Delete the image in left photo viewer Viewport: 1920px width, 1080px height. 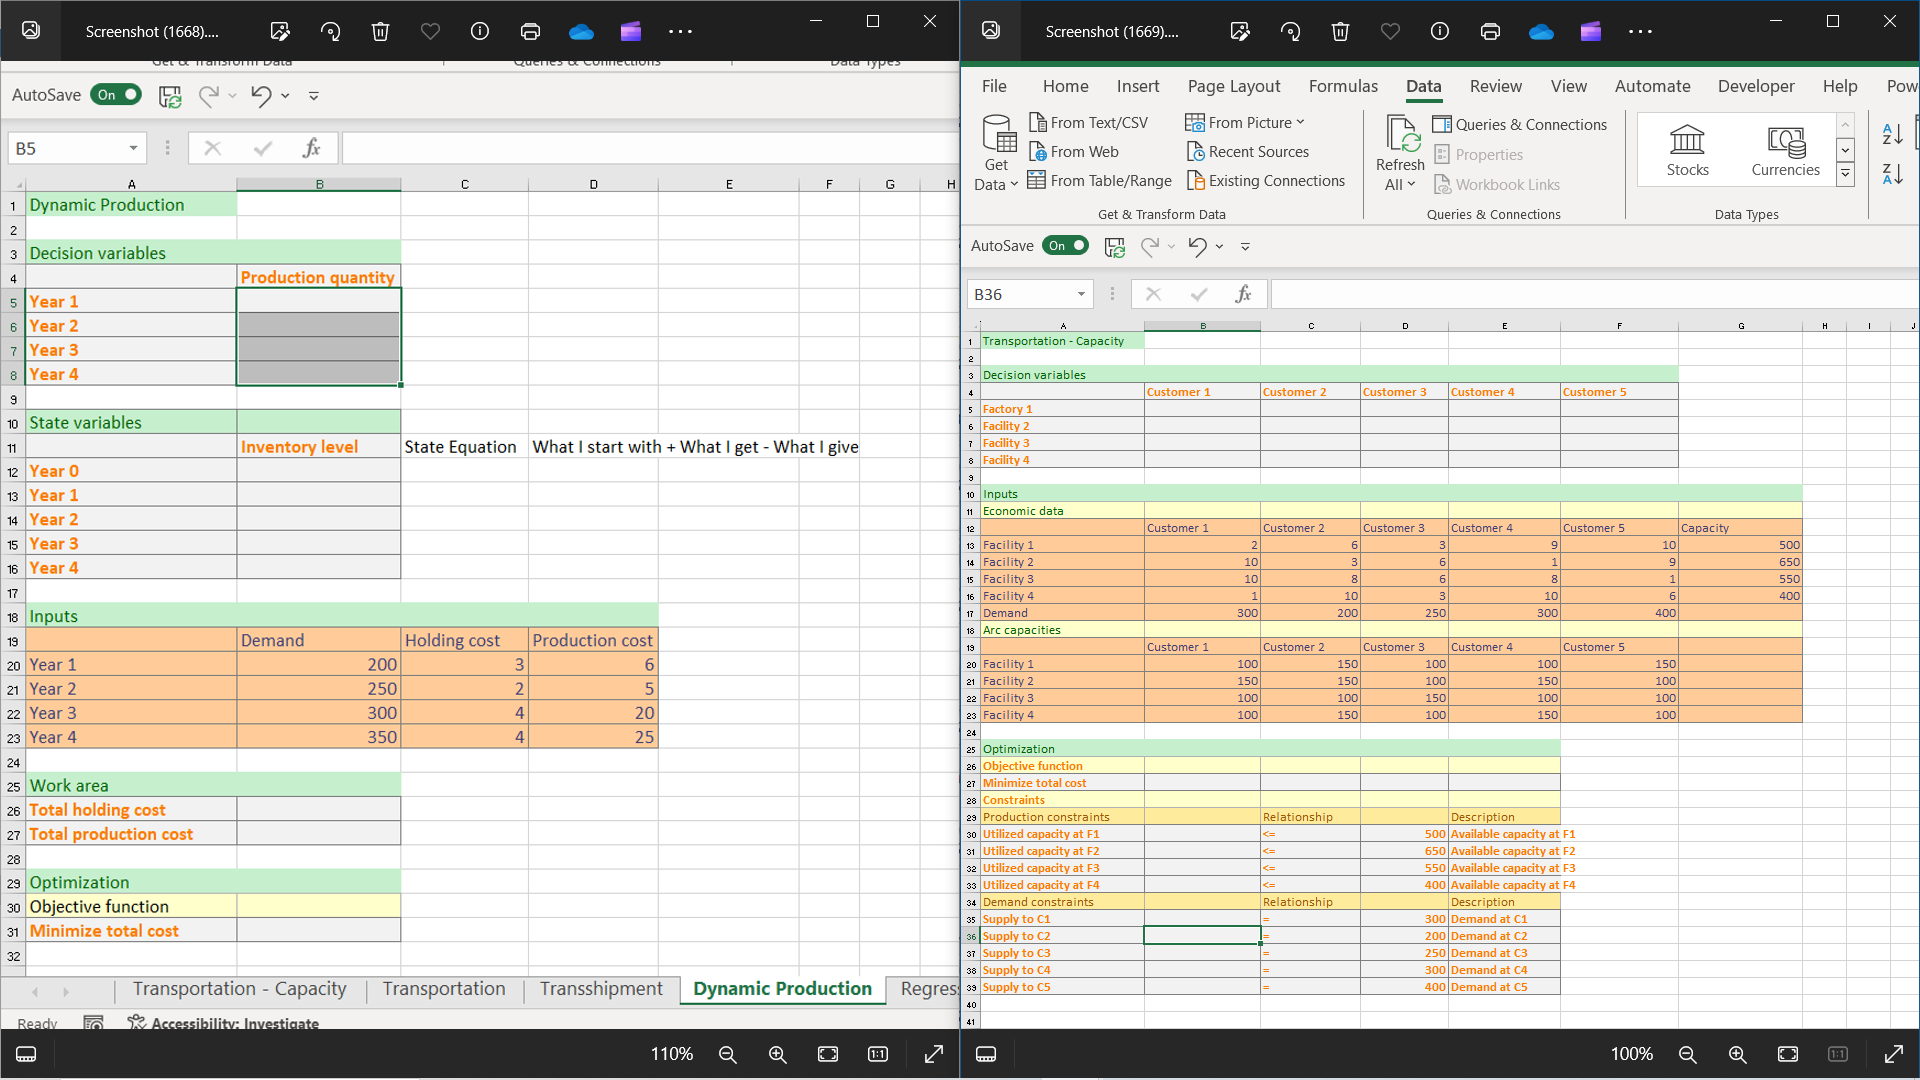380,31
